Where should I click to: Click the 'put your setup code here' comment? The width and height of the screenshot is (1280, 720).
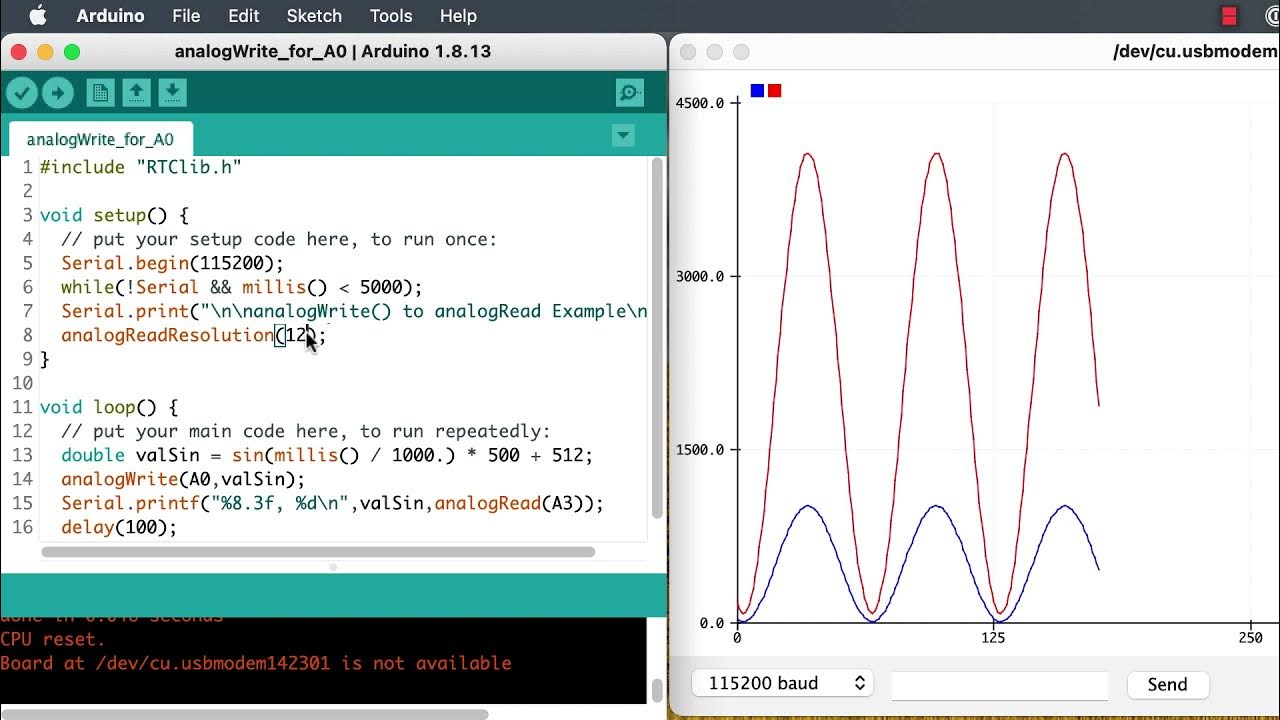click(x=279, y=239)
